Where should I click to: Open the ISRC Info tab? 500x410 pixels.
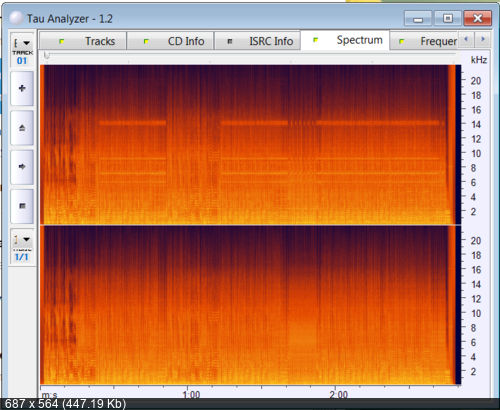[257, 41]
